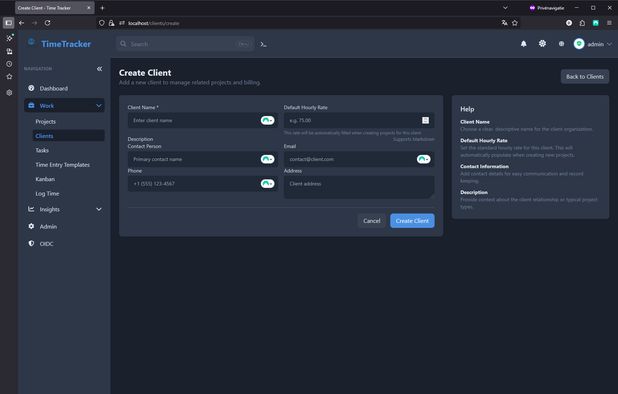Click the Create Client submit button
Screen dimensions: 618x394
coord(412,221)
